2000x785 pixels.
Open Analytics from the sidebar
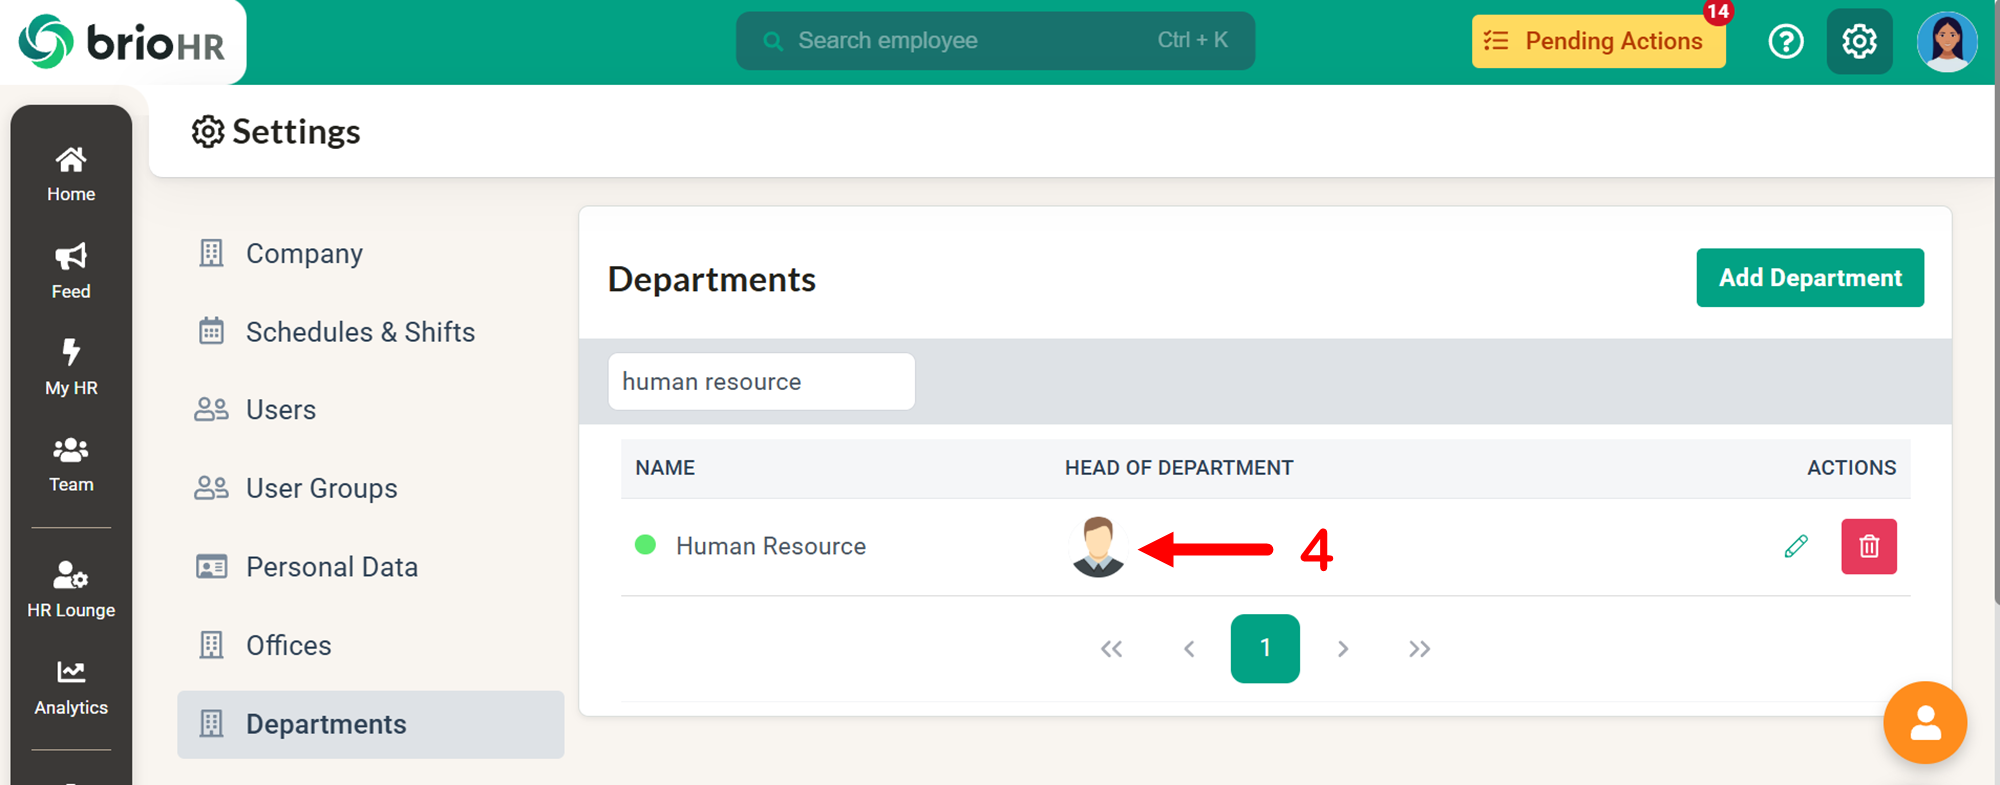71,688
